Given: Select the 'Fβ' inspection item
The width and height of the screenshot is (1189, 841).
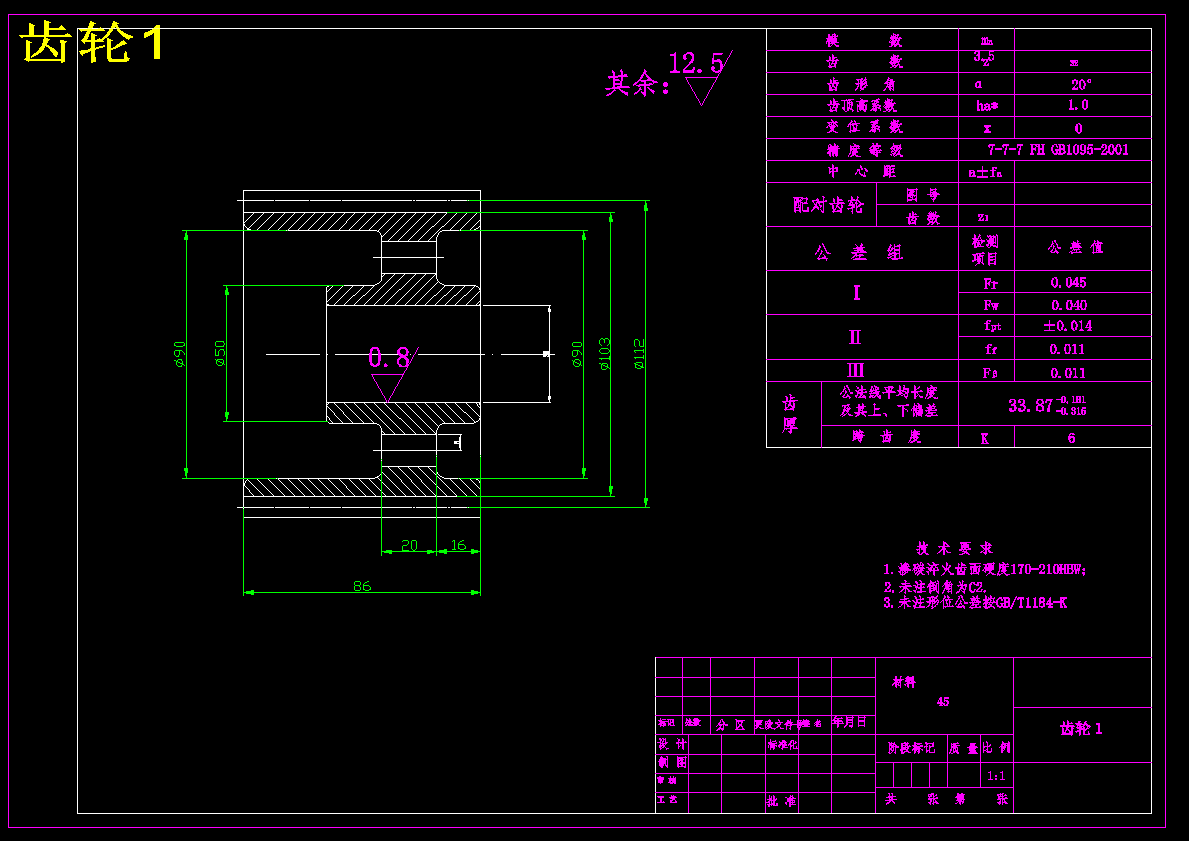Looking at the screenshot, I should click(x=990, y=373).
